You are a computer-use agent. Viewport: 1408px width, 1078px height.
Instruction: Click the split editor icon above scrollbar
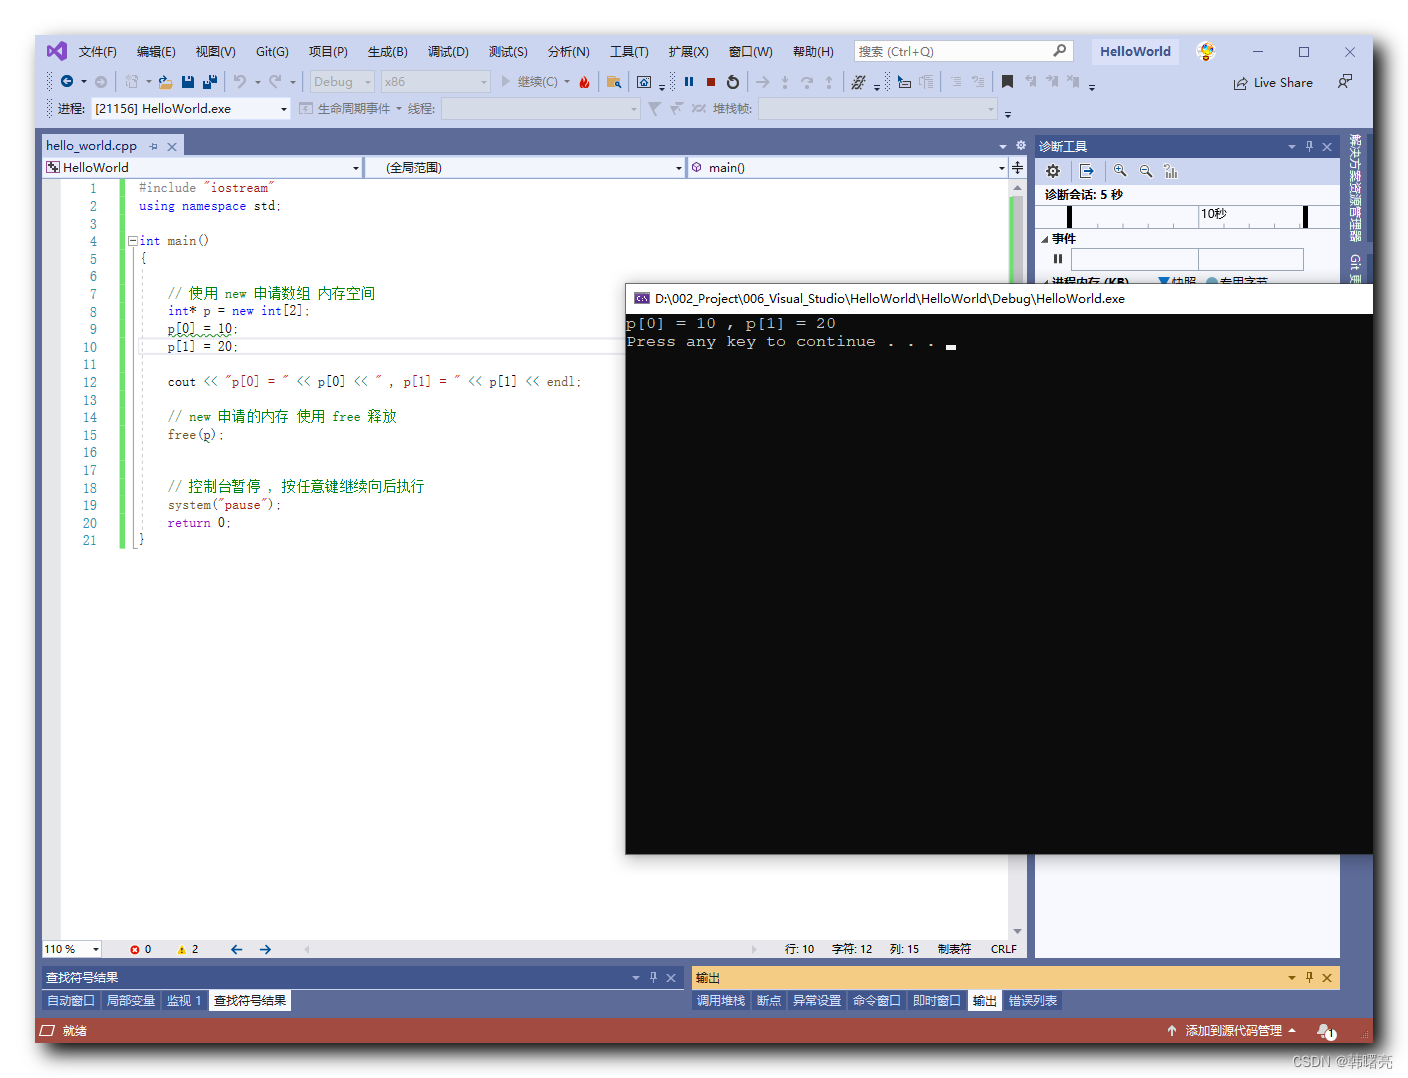click(1018, 168)
